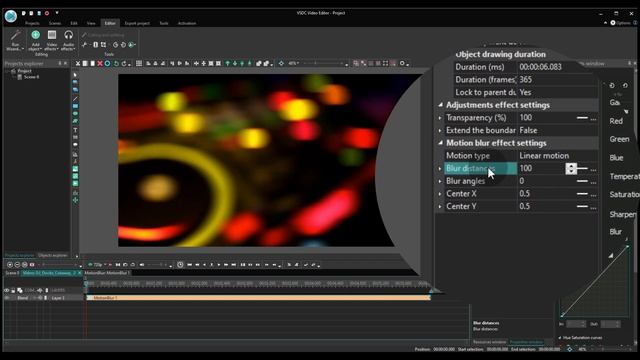
Task: Switch to Resources window tab
Action: 489,342
